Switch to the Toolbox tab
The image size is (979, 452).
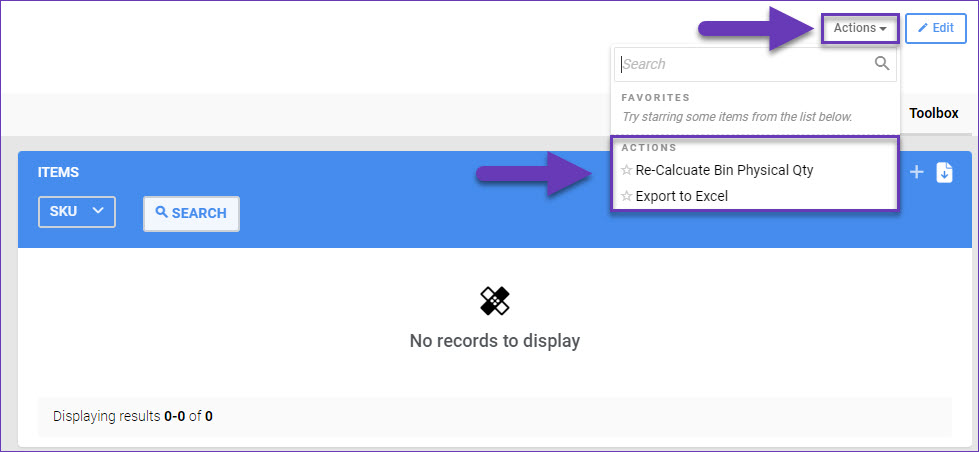click(x=933, y=113)
